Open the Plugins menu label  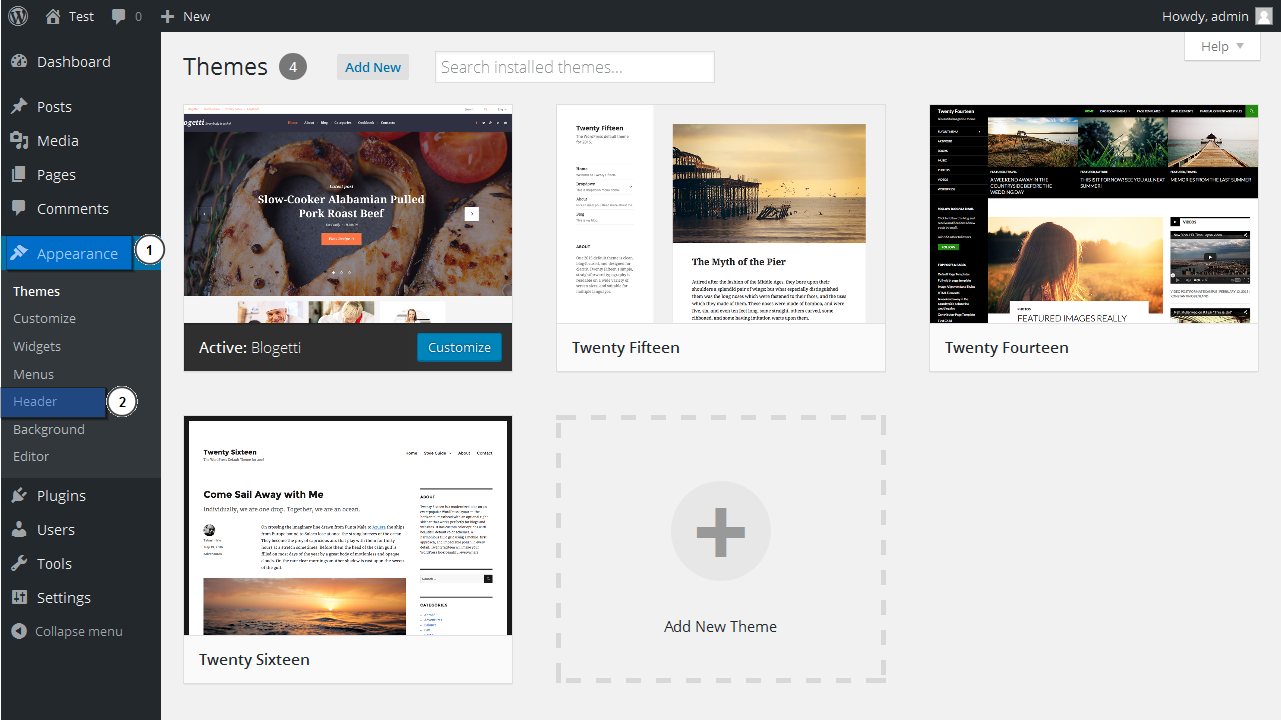click(61, 495)
